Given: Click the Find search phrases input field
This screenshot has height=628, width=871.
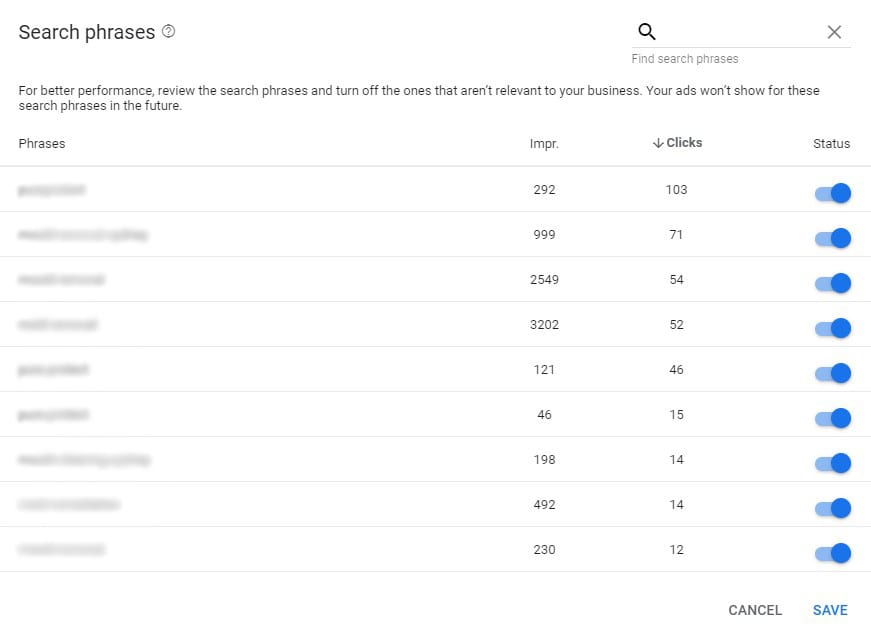Looking at the screenshot, I should tap(740, 32).
